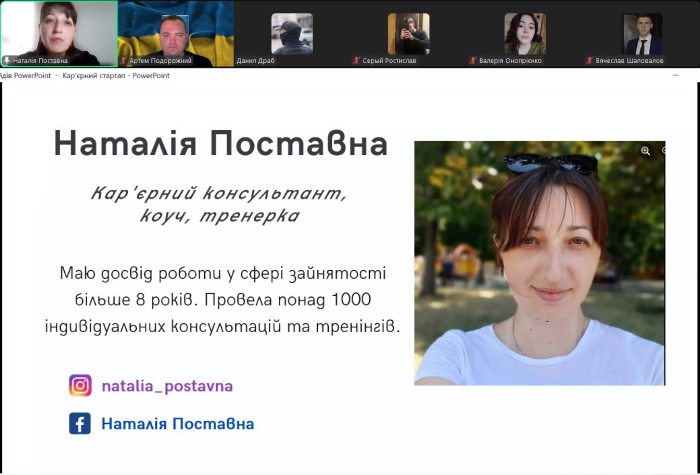Click the muted mic icon beside Артем Подорожний
This screenshot has width=700, height=475.
123,61
